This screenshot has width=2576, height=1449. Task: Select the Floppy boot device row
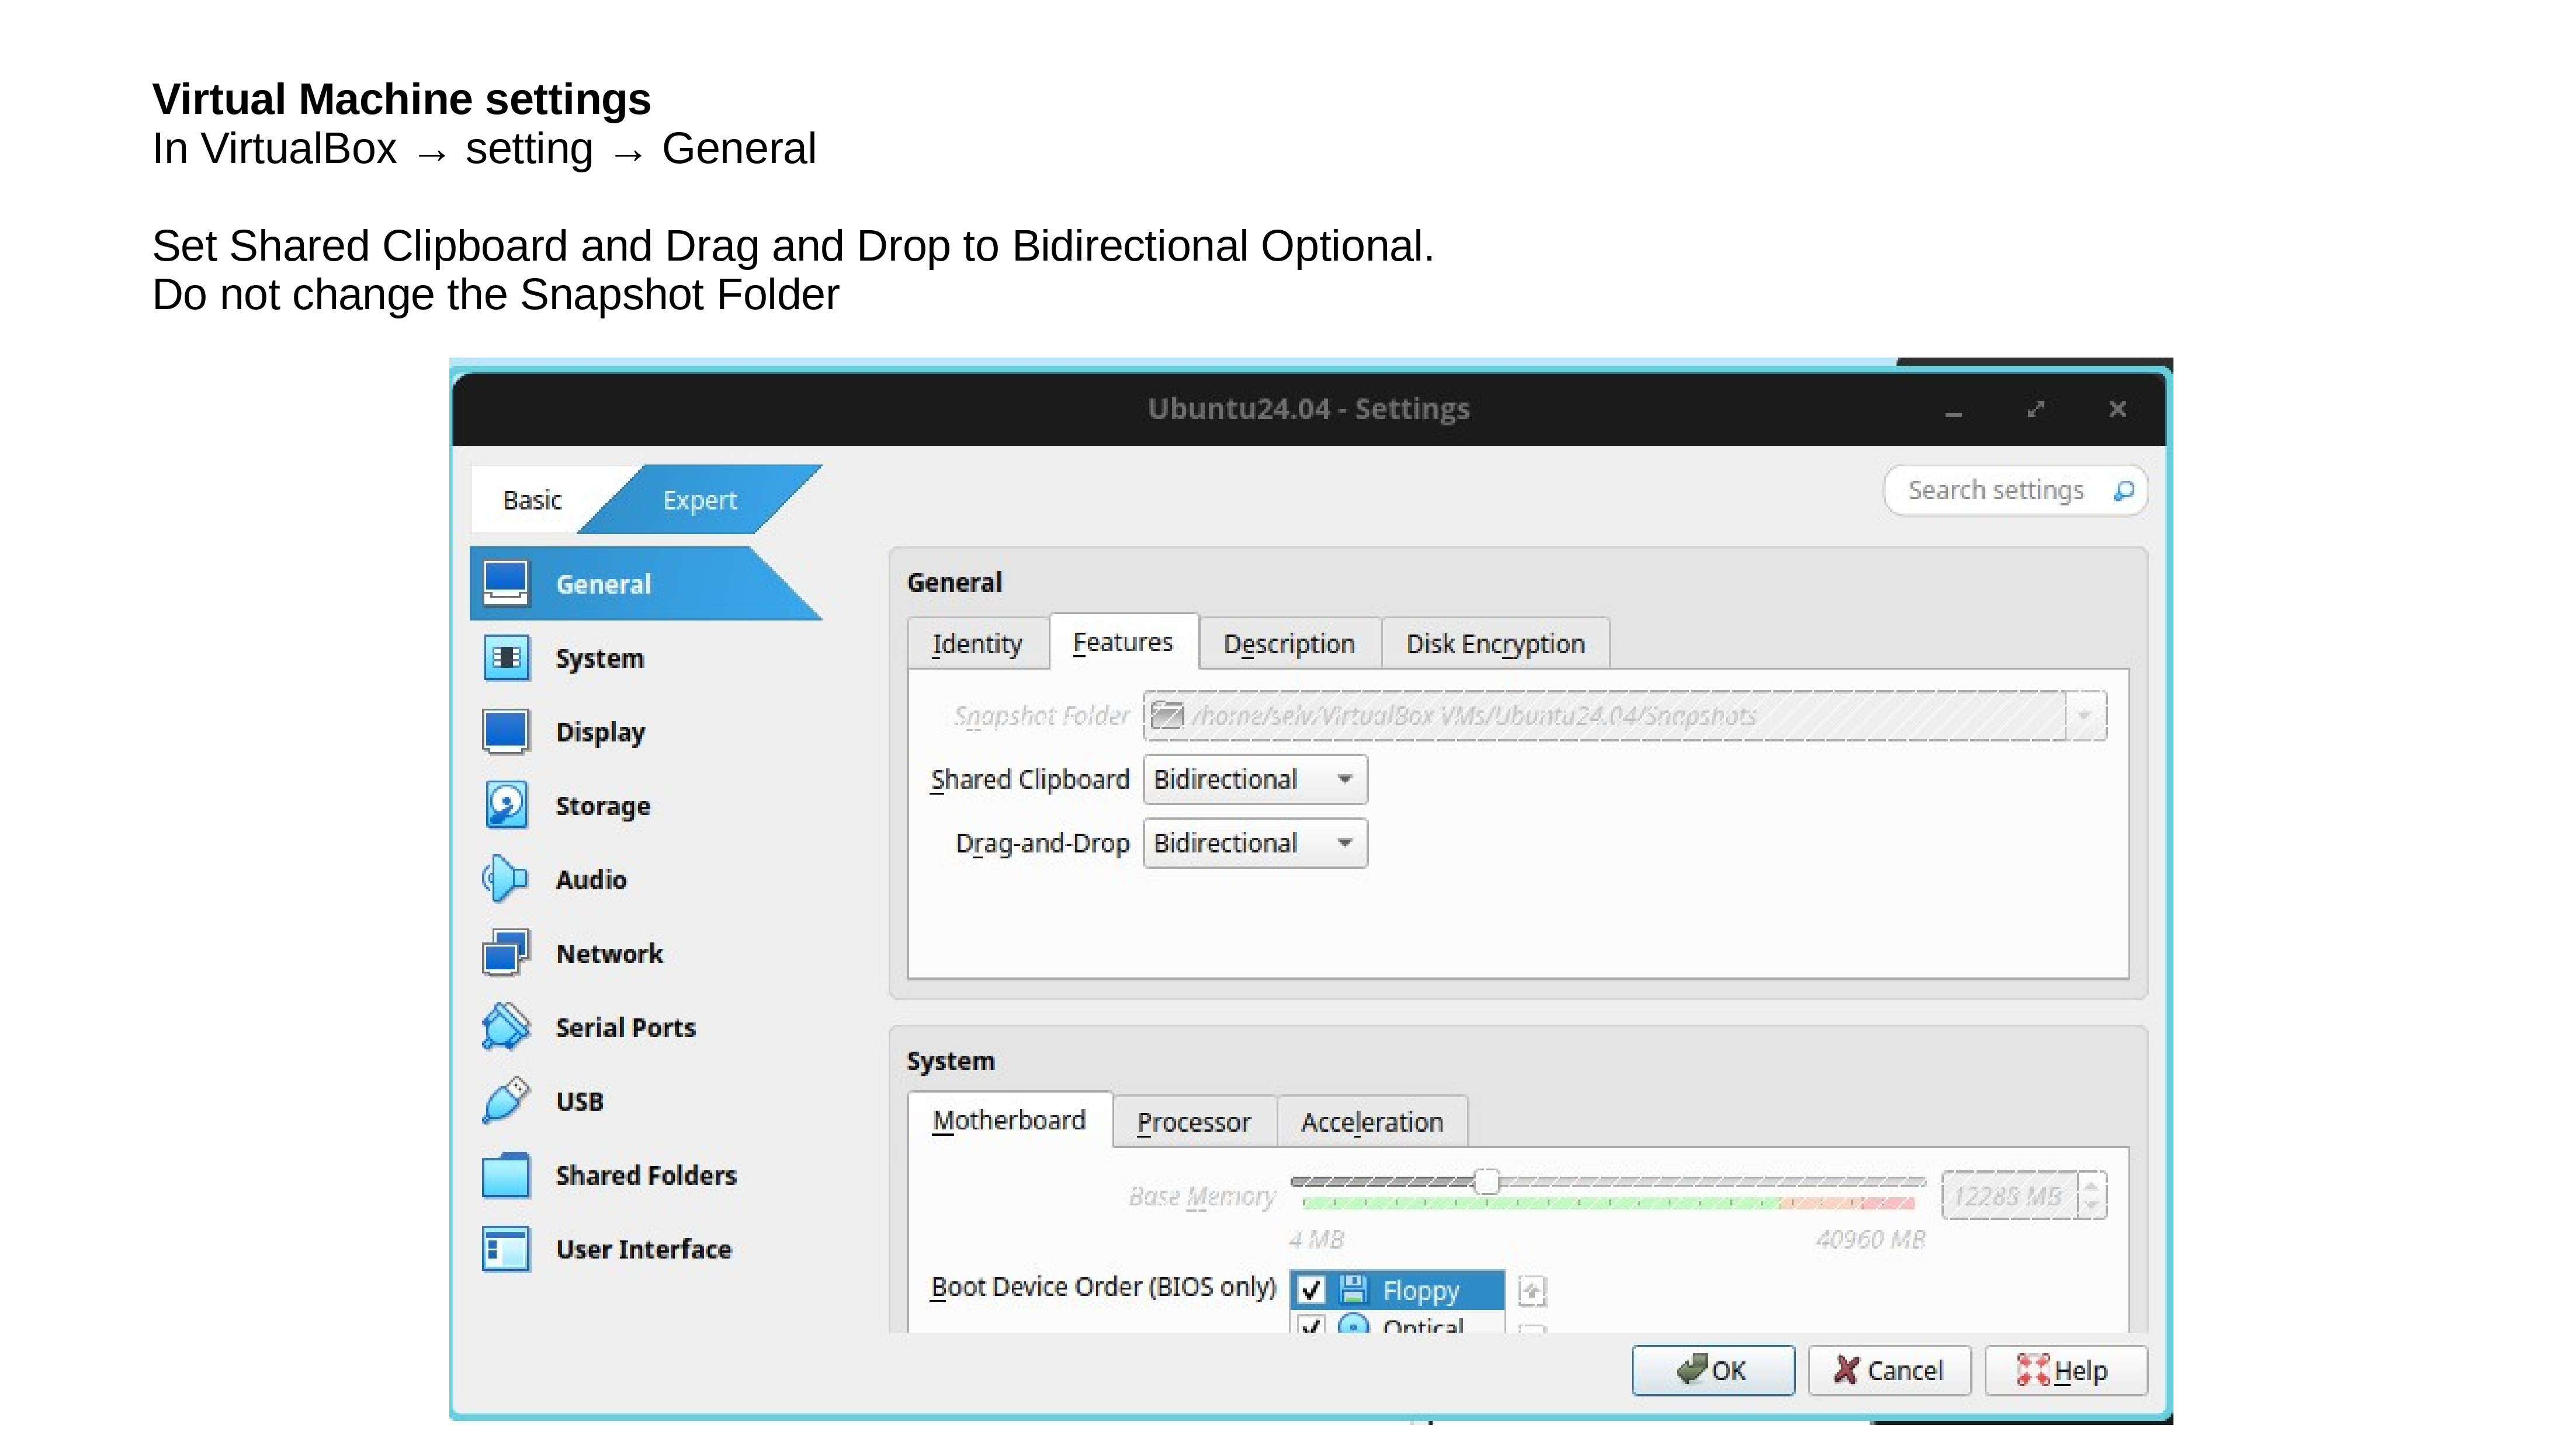[1397, 1290]
